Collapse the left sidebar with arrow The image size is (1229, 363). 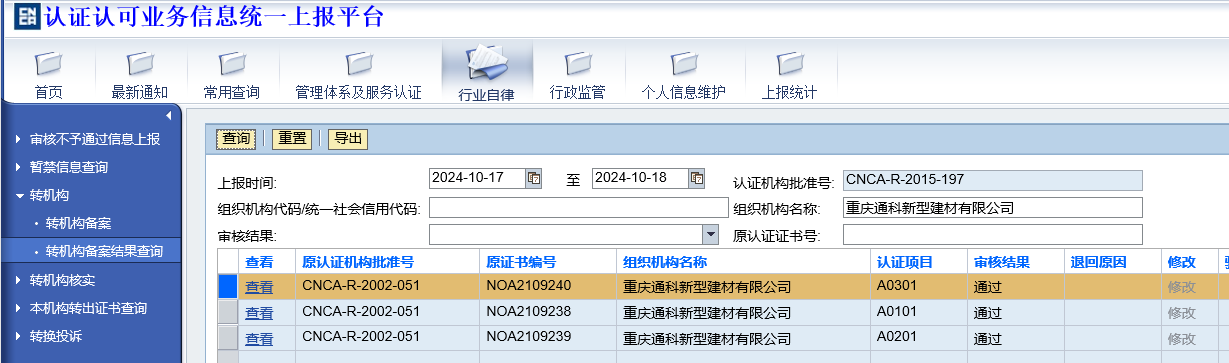coord(169,116)
